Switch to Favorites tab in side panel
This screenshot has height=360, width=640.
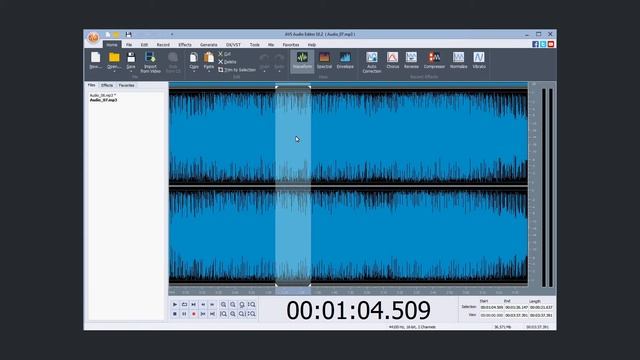(x=127, y=85)
